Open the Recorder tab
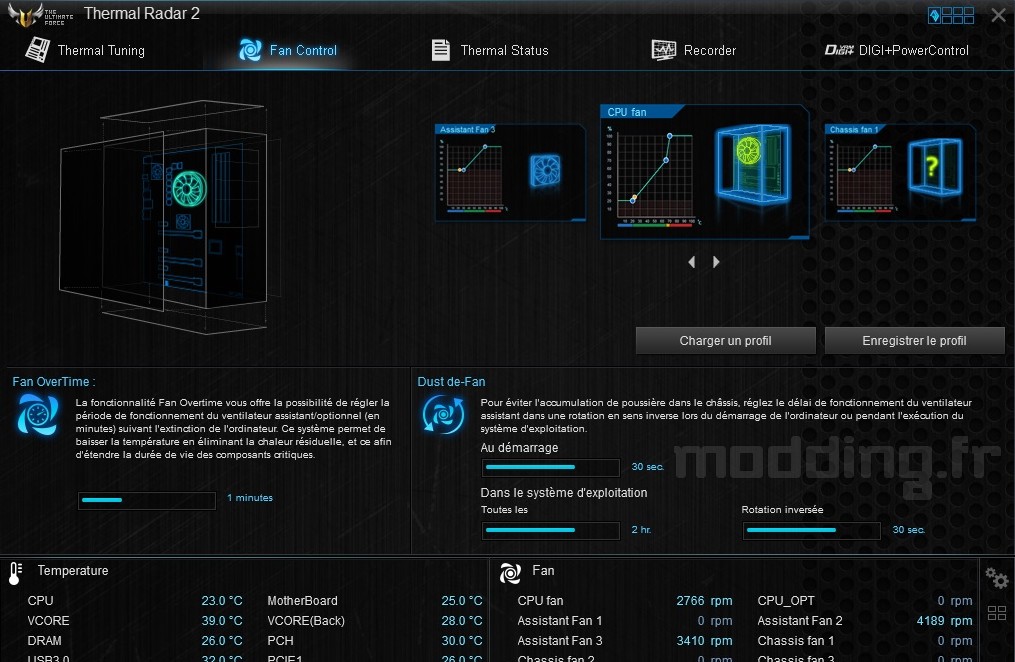The height and width of the screenshot is (662, 1015). pyautogui.click(x=693, y=50)
